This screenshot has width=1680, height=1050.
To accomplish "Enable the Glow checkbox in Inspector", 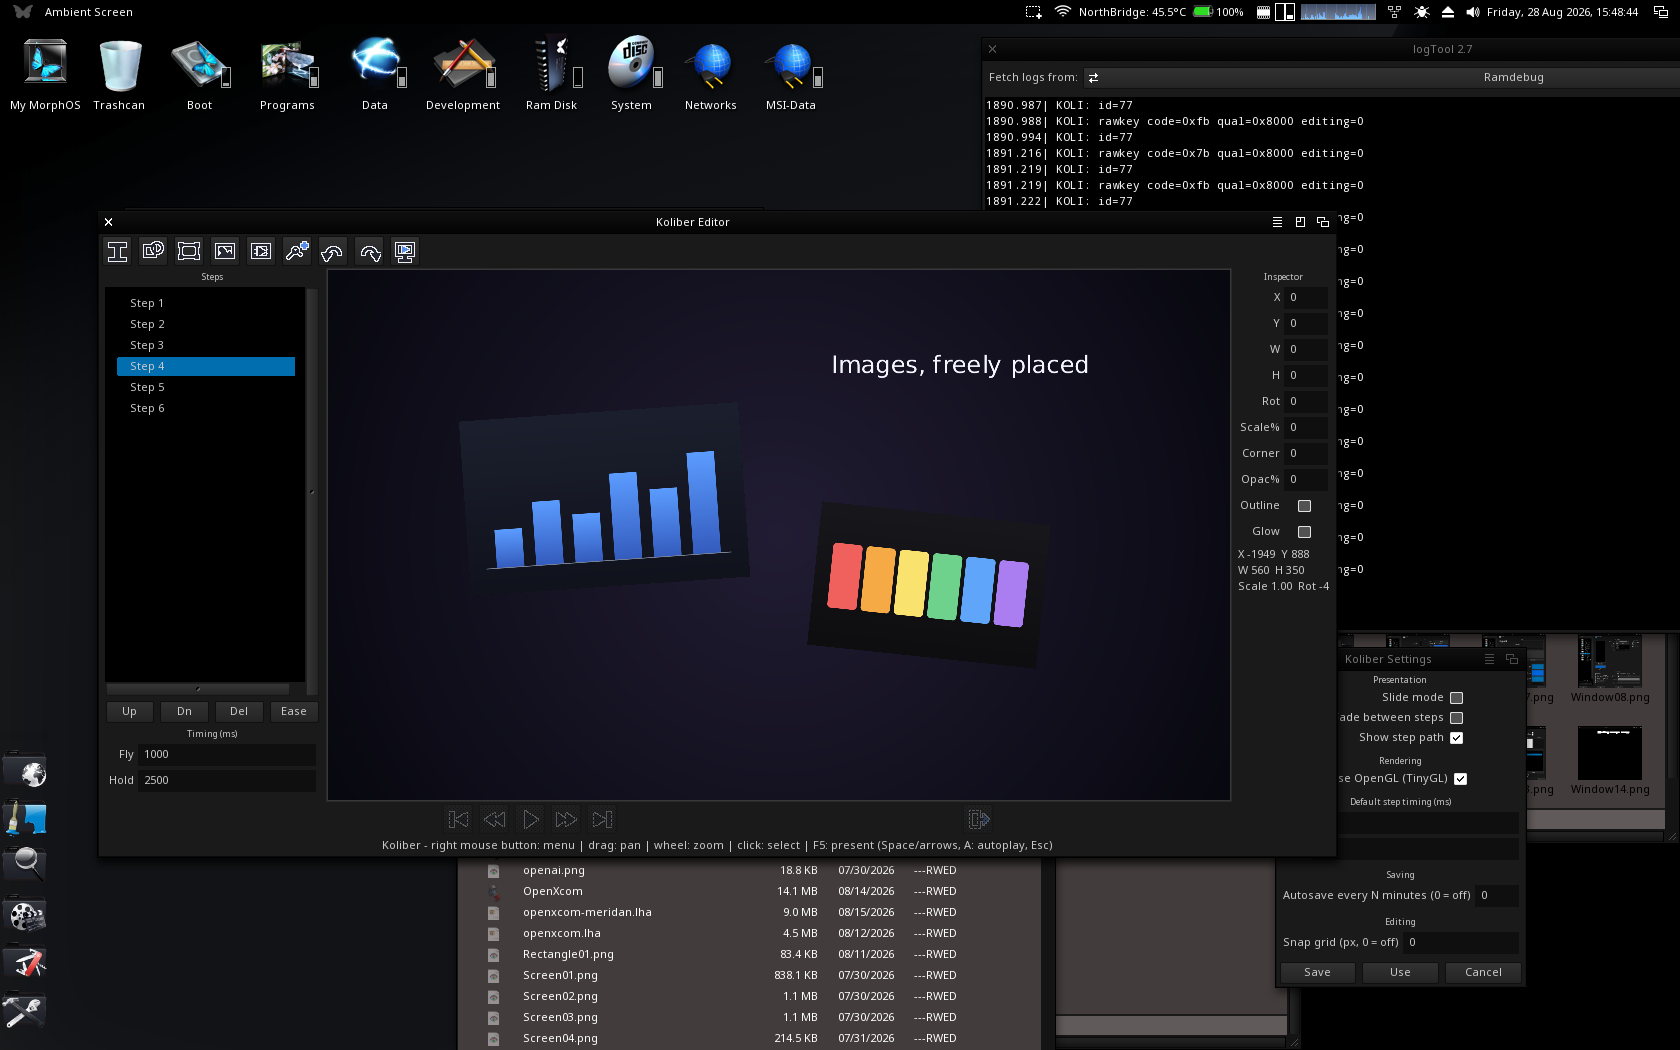I will click(x=1304, y=532).
